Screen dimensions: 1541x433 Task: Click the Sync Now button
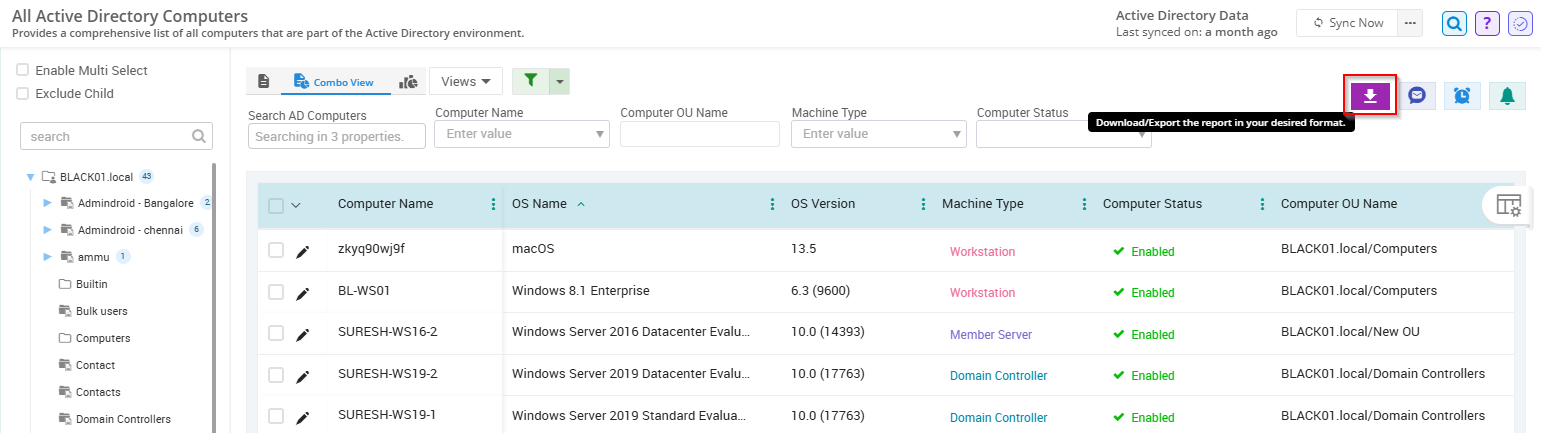coord(1347,23)
